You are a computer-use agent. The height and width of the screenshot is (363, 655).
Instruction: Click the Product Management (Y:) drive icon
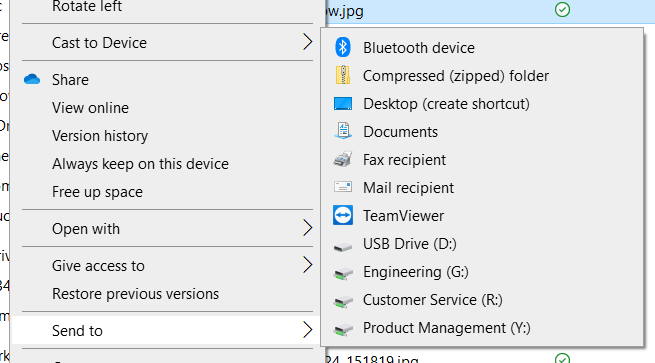pos(343,330)
